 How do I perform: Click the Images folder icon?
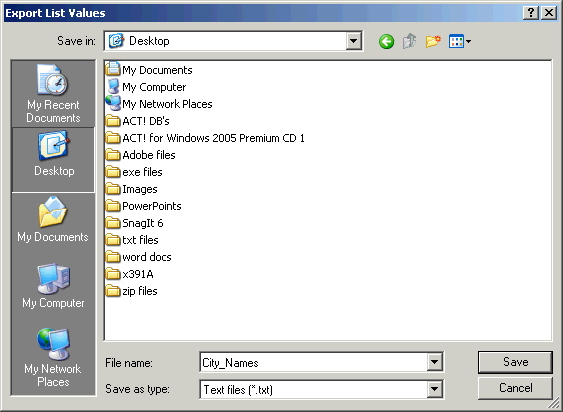(113, 189)
